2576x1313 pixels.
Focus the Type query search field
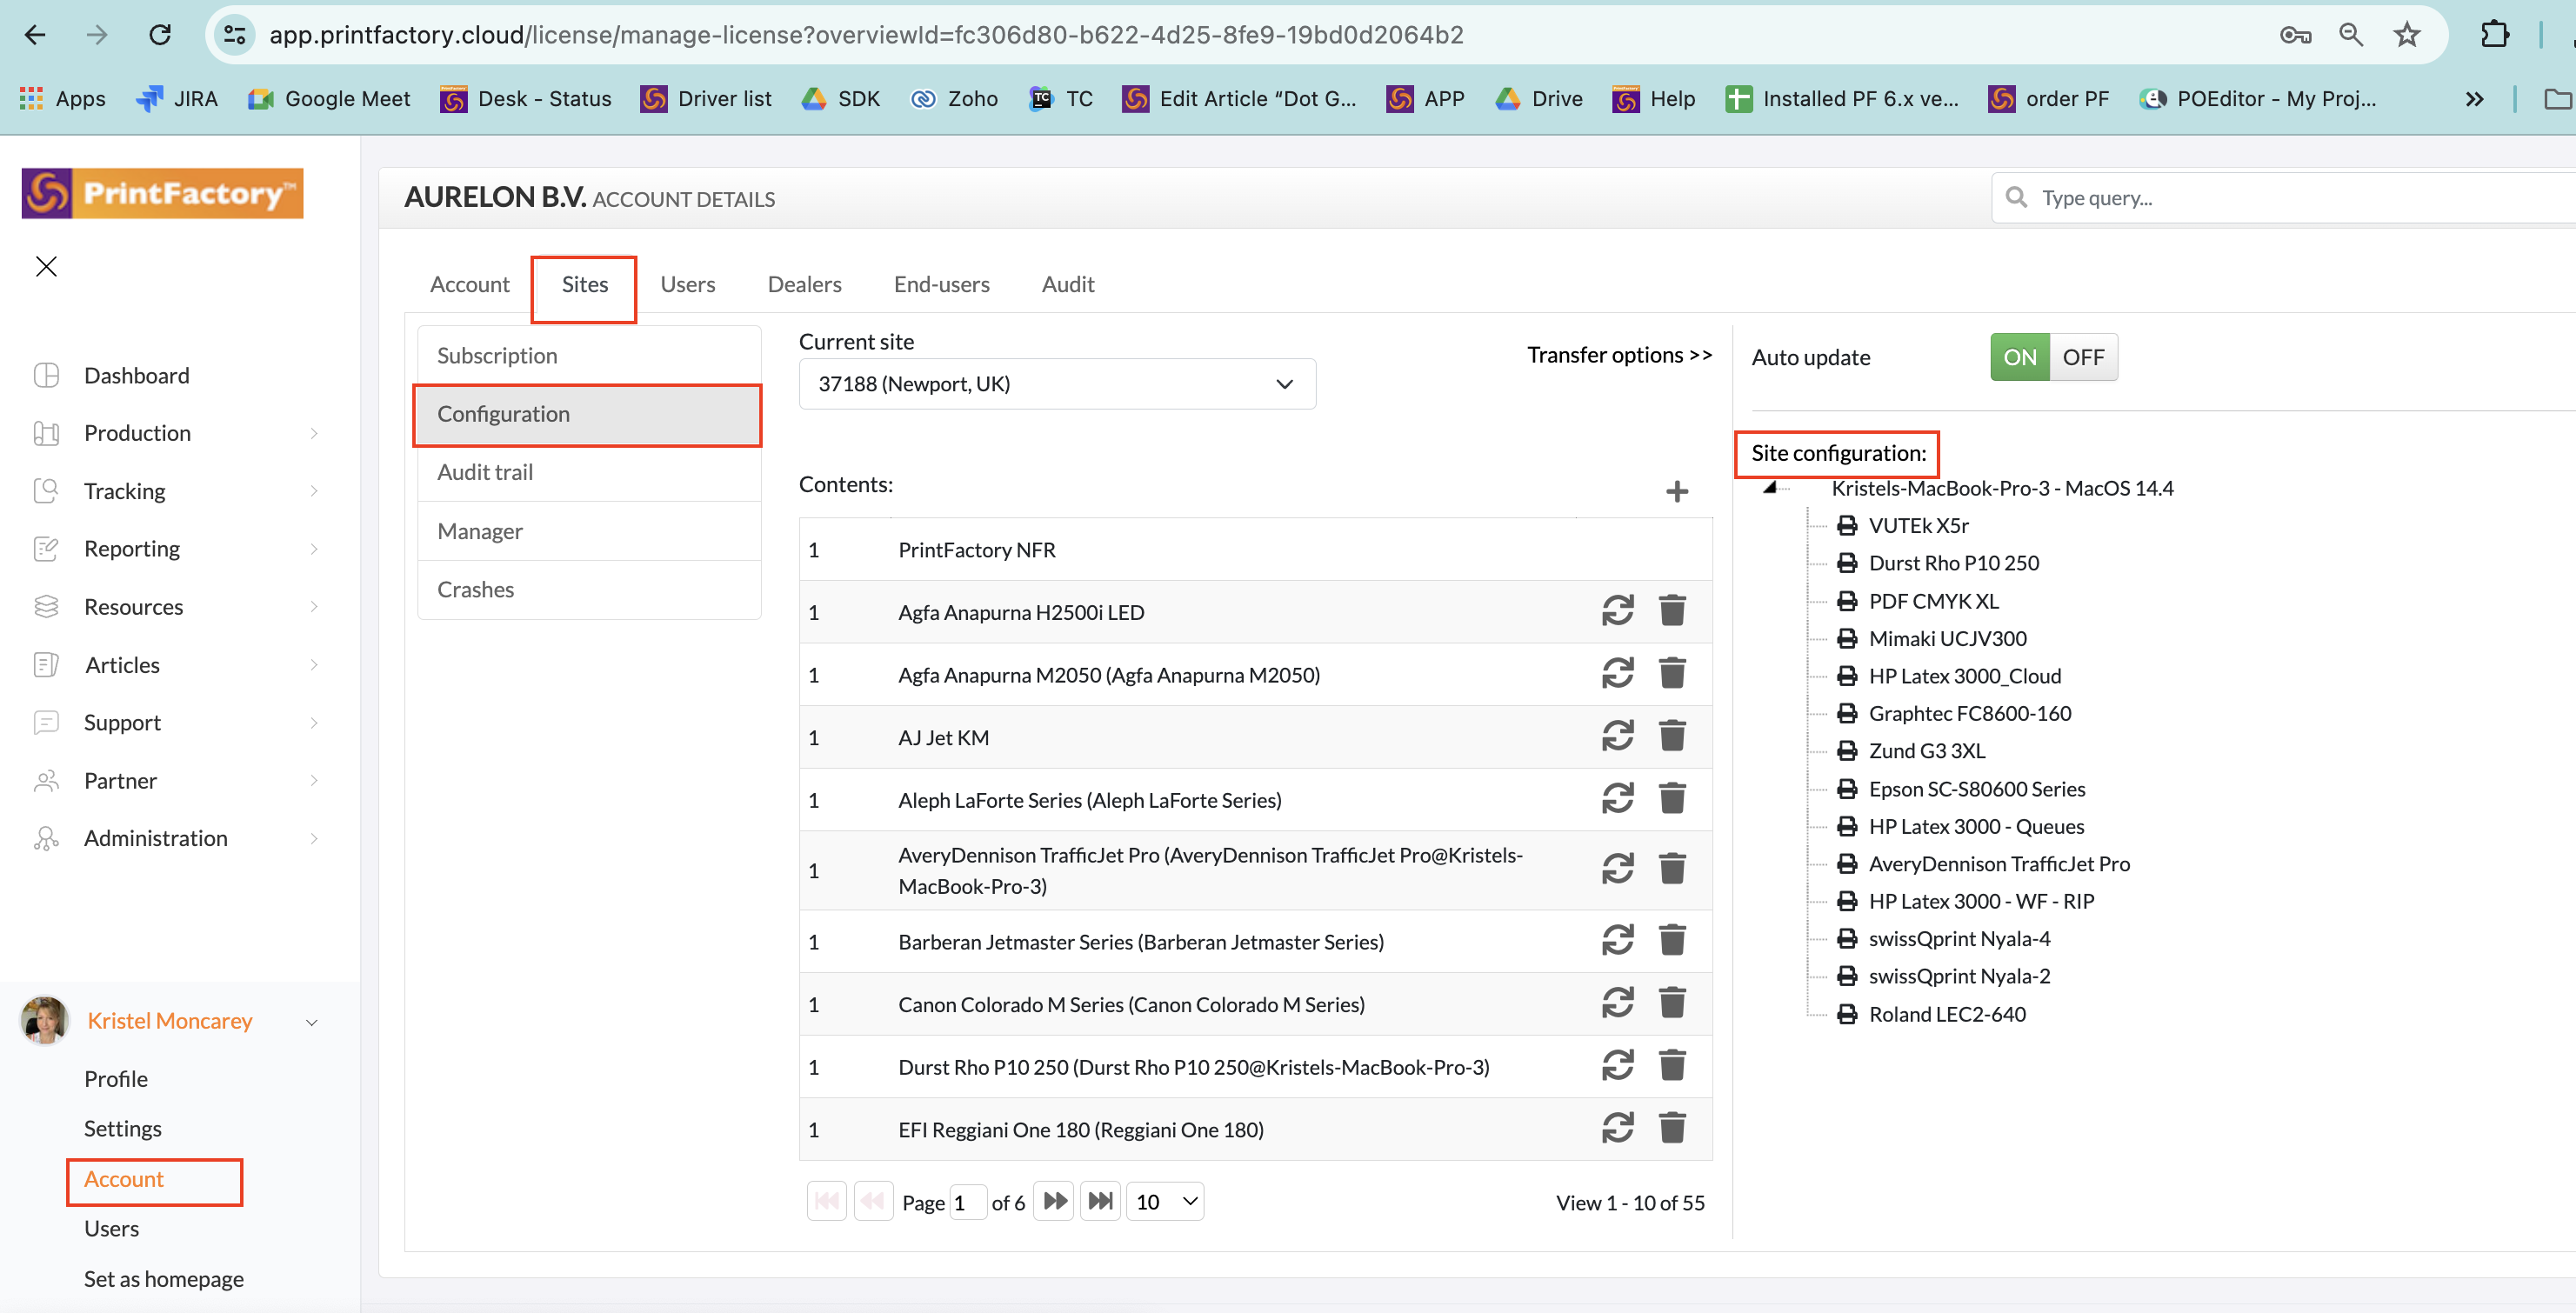click(x=2284, y=198)
